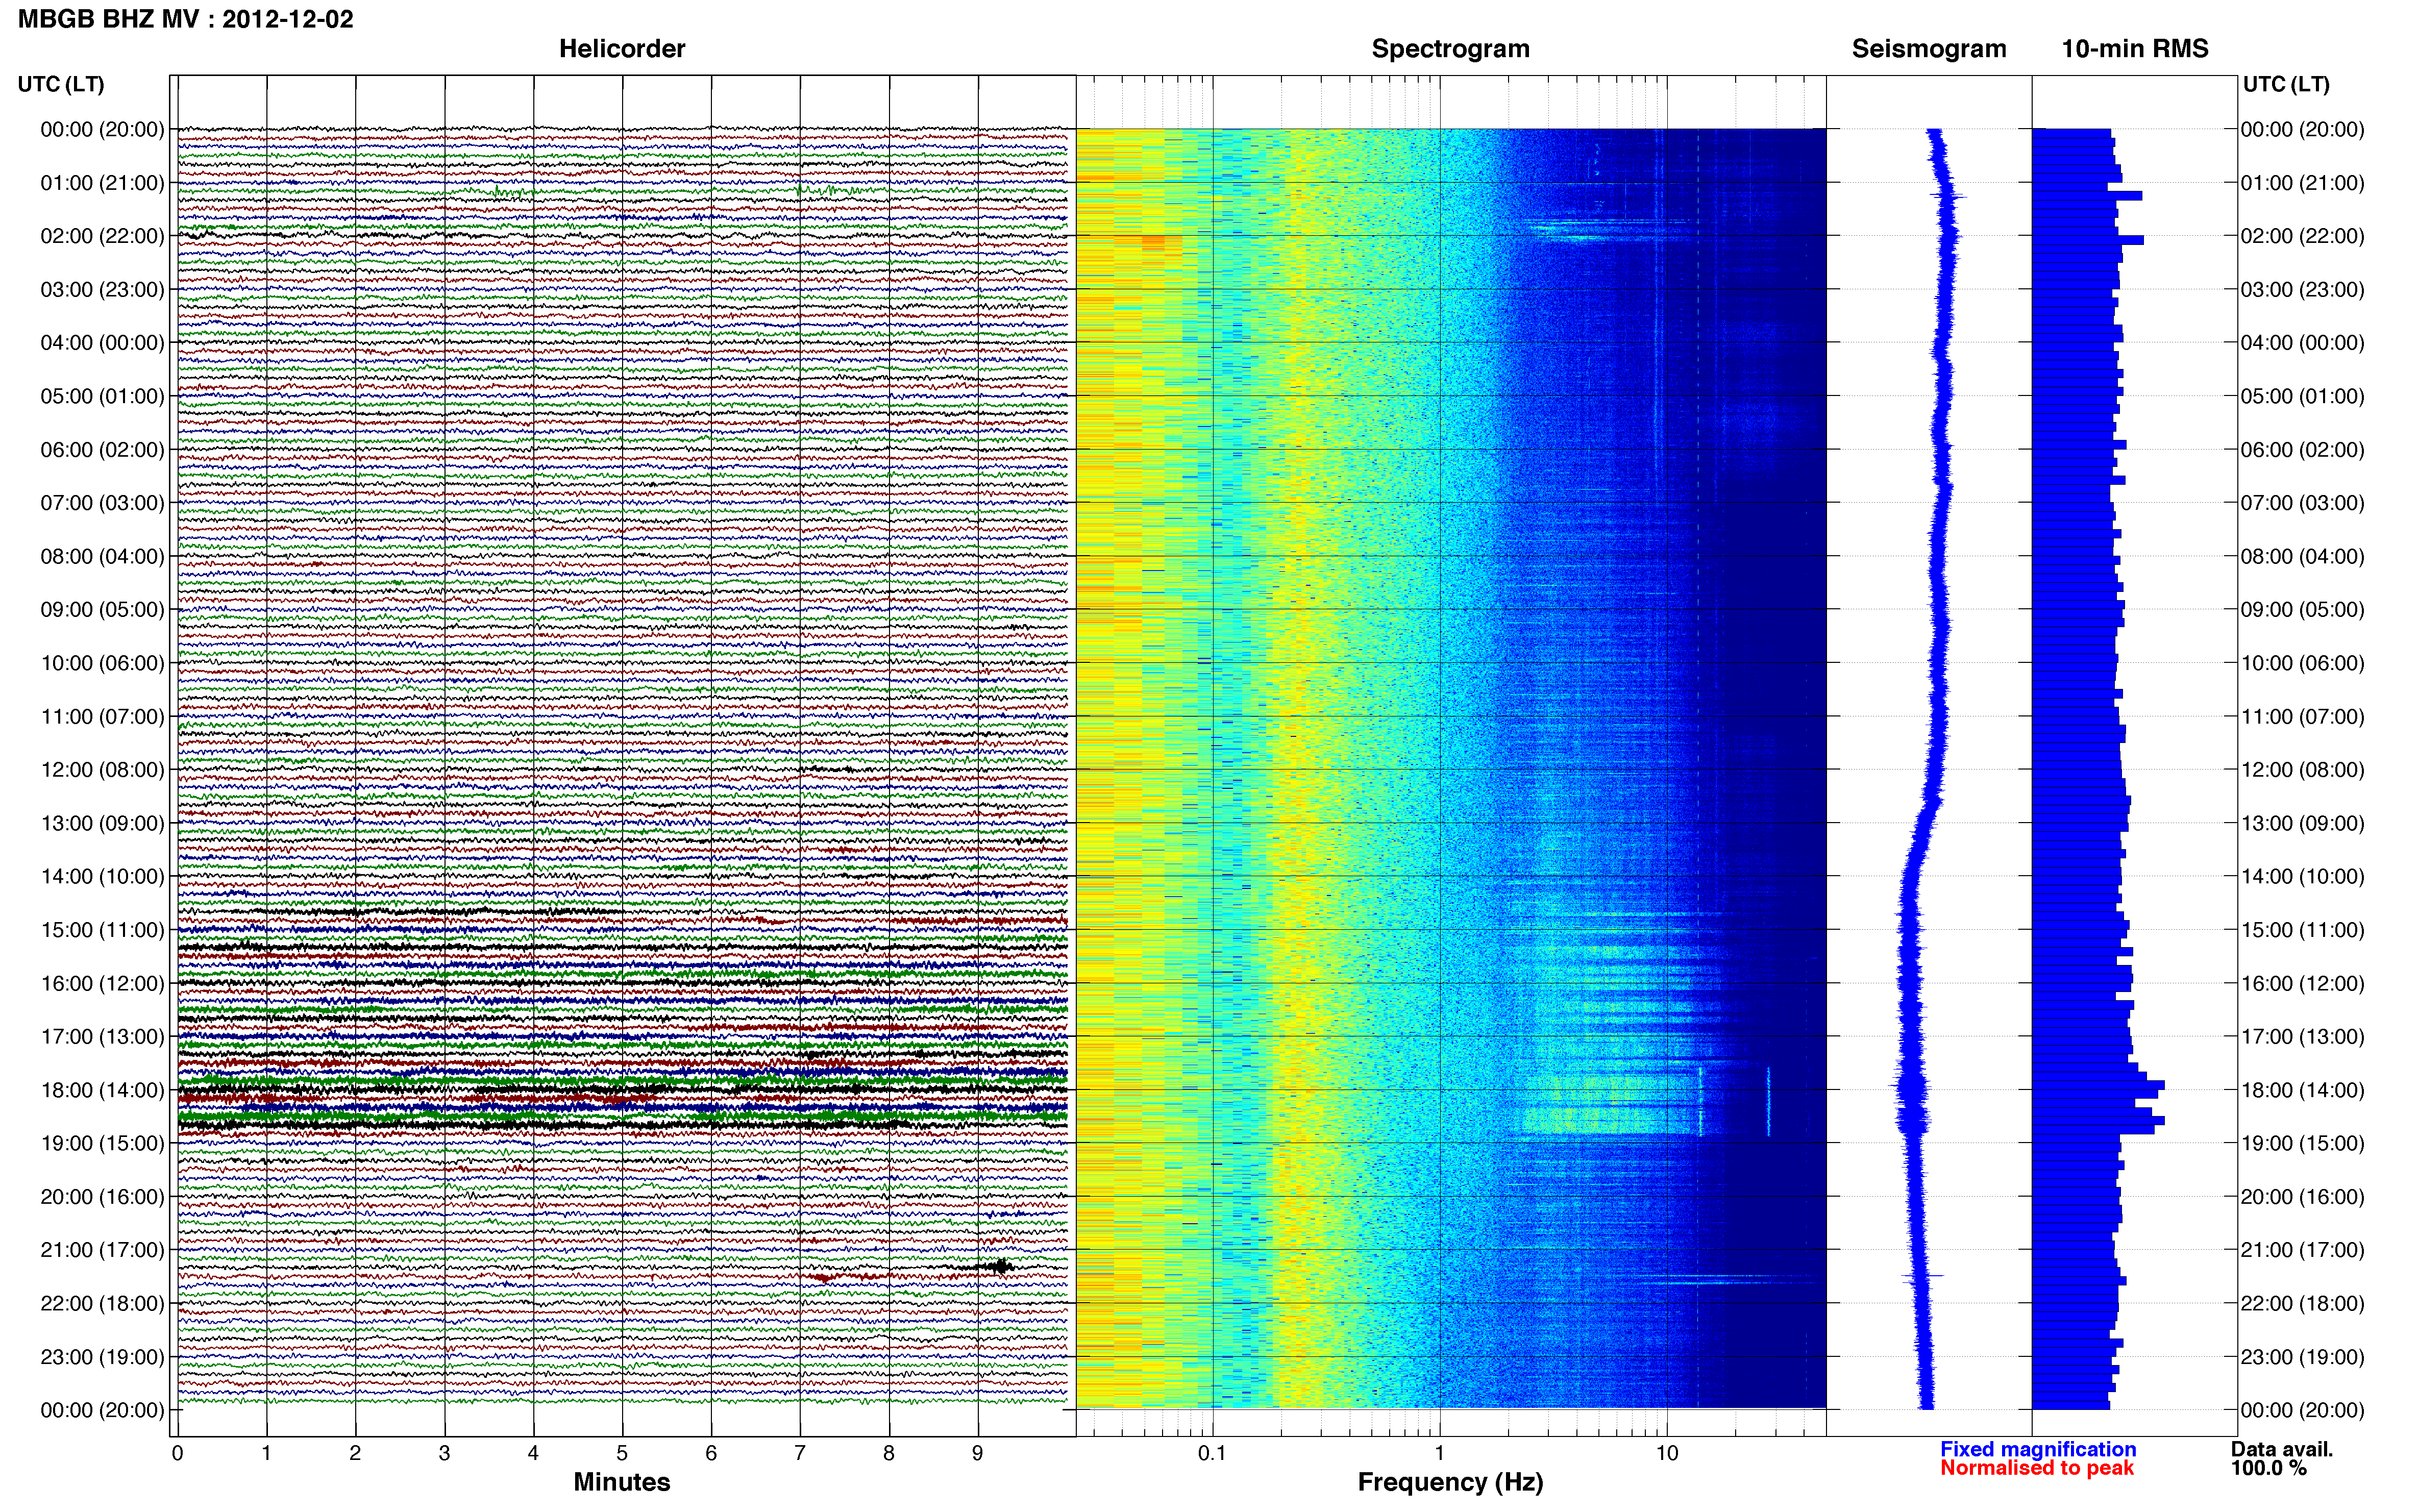The height and width of the screenshot is (1512, 2419).
Task: Click right time label '19:00 (15:00)'
Action: click(2302, 1143)
